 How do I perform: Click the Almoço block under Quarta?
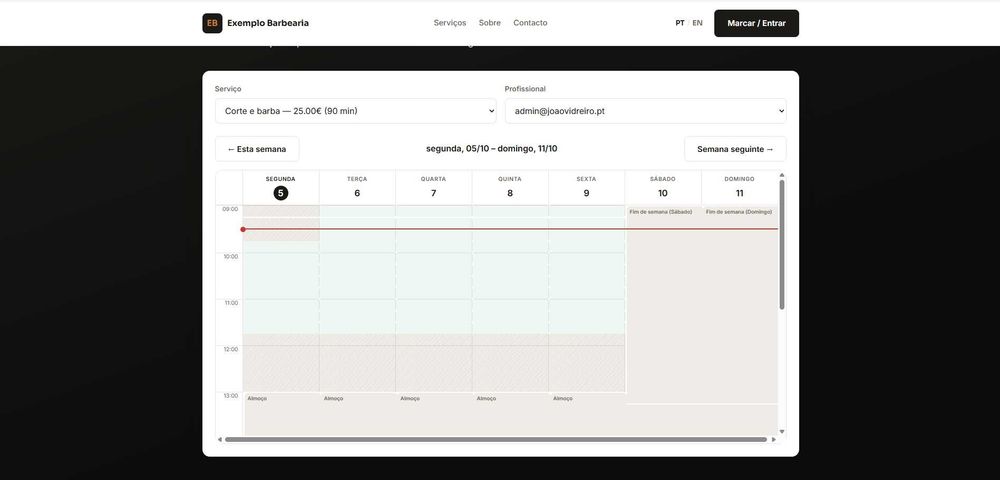pos(434,414)
